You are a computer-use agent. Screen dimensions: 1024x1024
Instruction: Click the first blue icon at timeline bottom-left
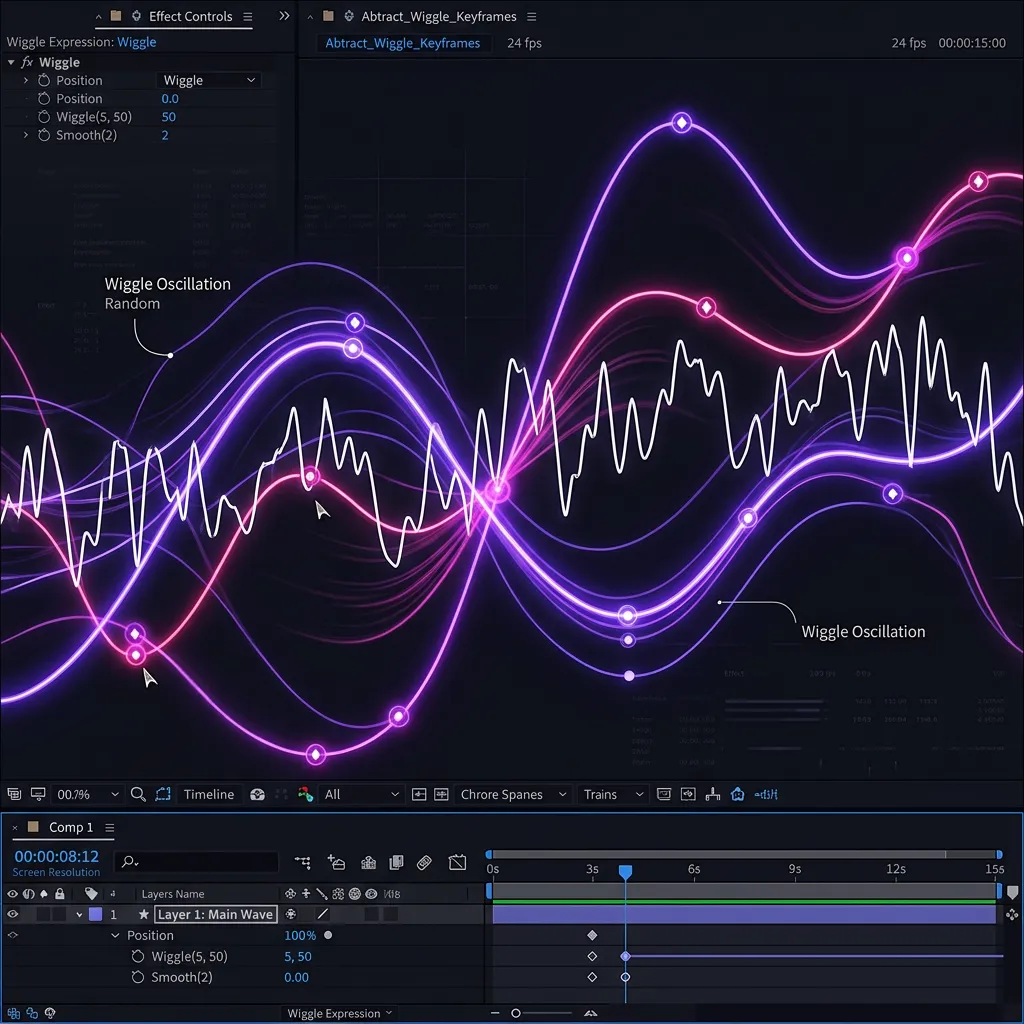pyautogui.click(x=14, y=1013)
